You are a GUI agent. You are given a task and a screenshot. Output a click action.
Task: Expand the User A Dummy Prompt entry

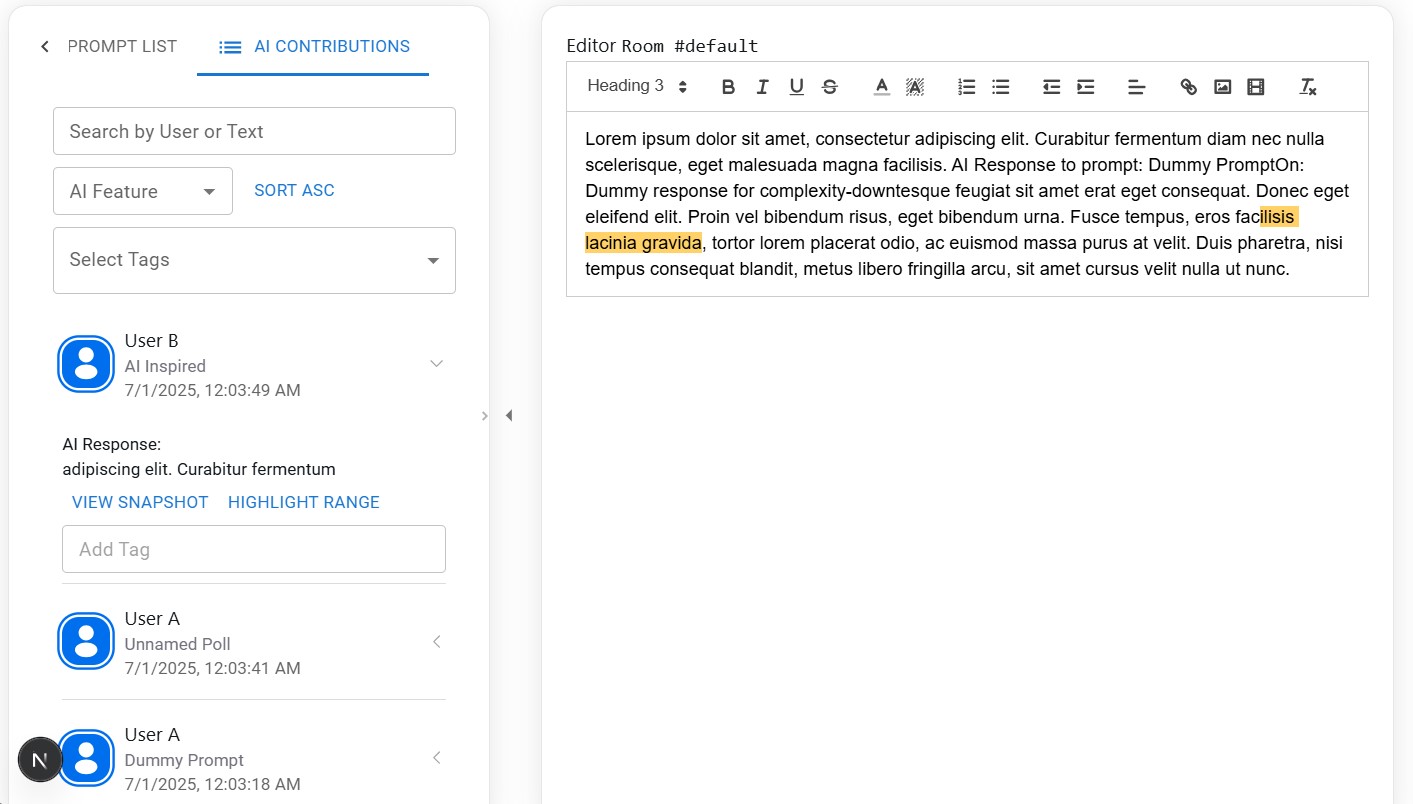(436, 758)
